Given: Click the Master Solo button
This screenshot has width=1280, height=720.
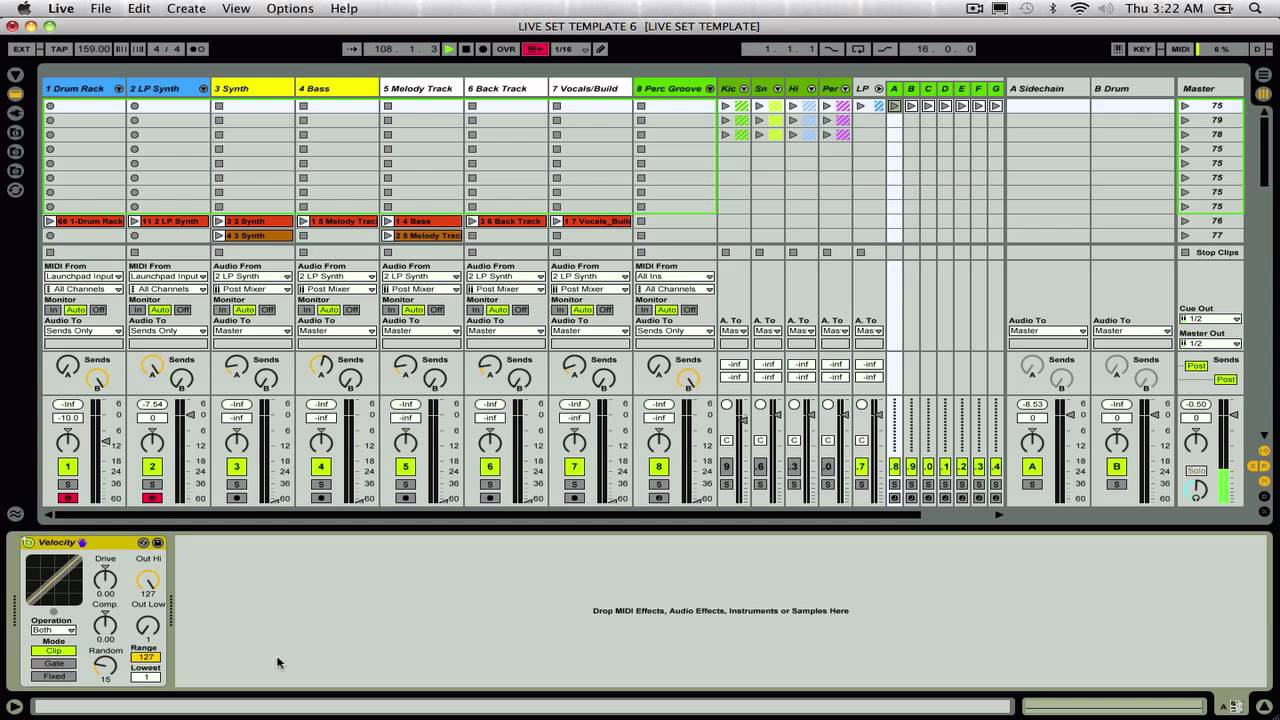Looking at the screenshot, I should click(1196, 470).
